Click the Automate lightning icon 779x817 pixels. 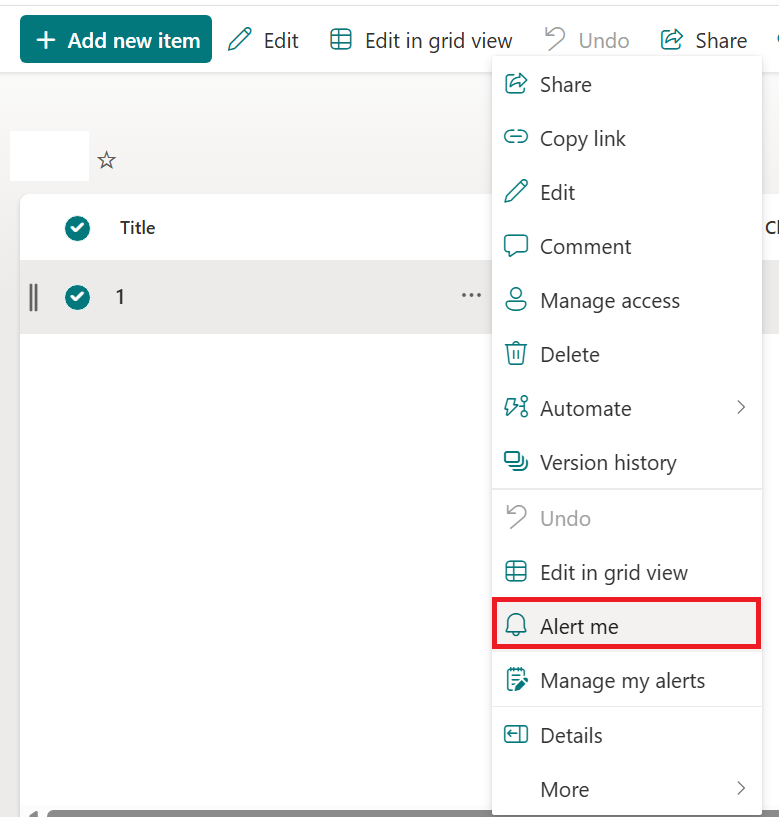(516, 407)
